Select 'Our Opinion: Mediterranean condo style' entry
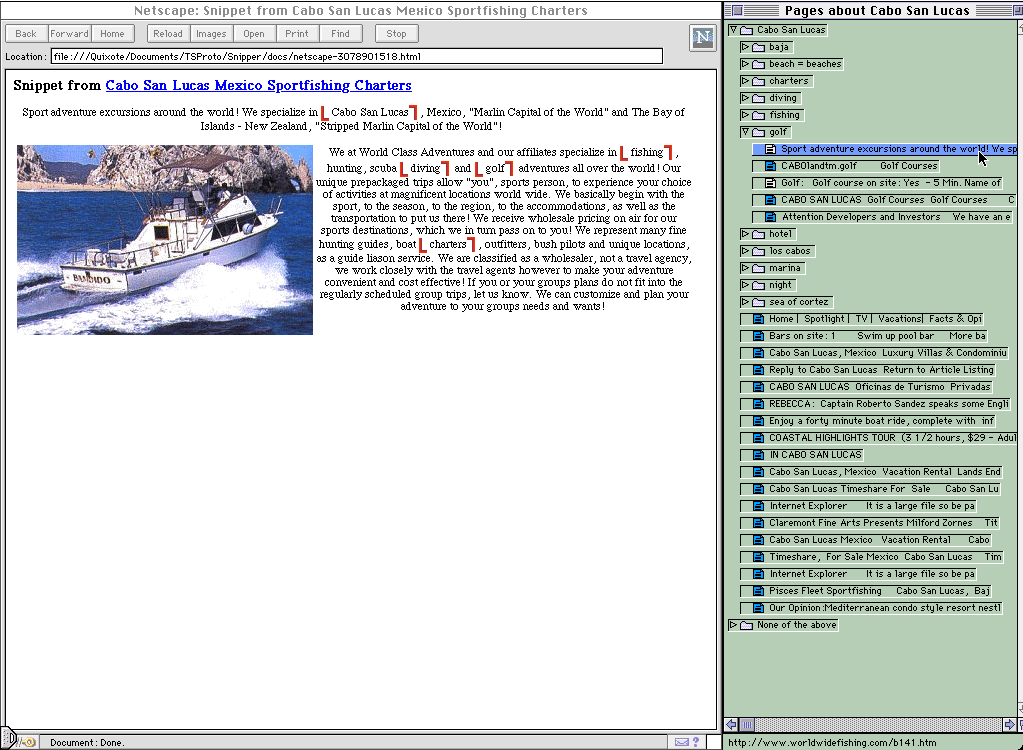 [x=872, y=608]
